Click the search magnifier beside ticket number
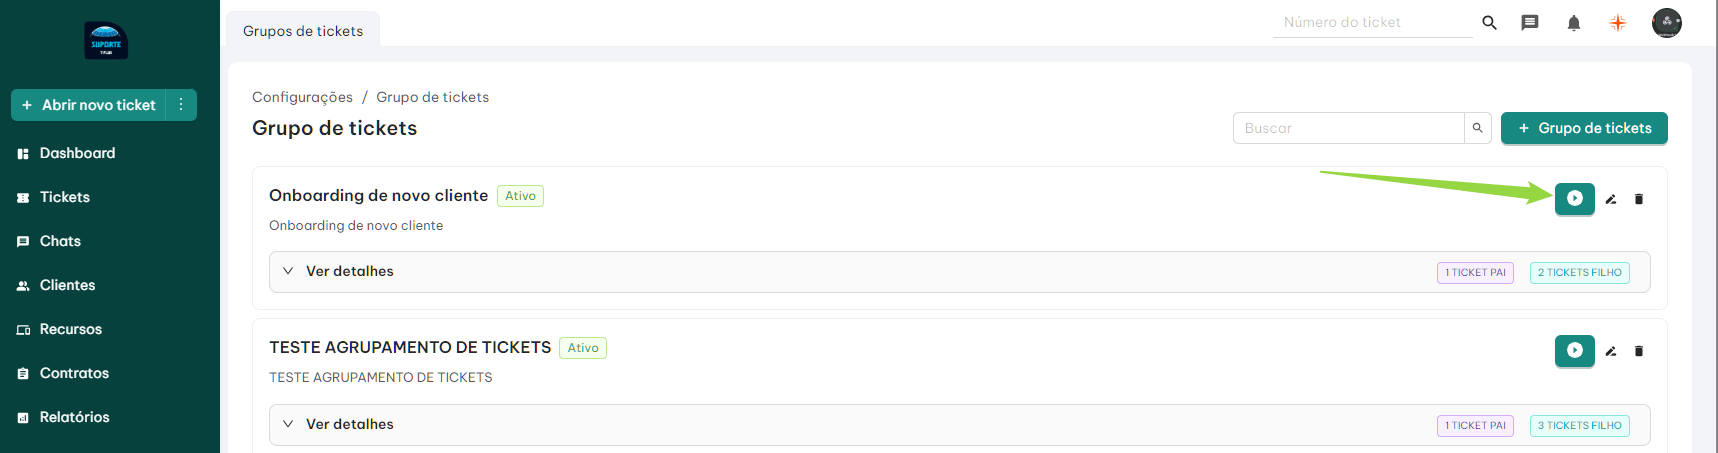Viewport: 1718px width, 453px height. click(1489, 23)
